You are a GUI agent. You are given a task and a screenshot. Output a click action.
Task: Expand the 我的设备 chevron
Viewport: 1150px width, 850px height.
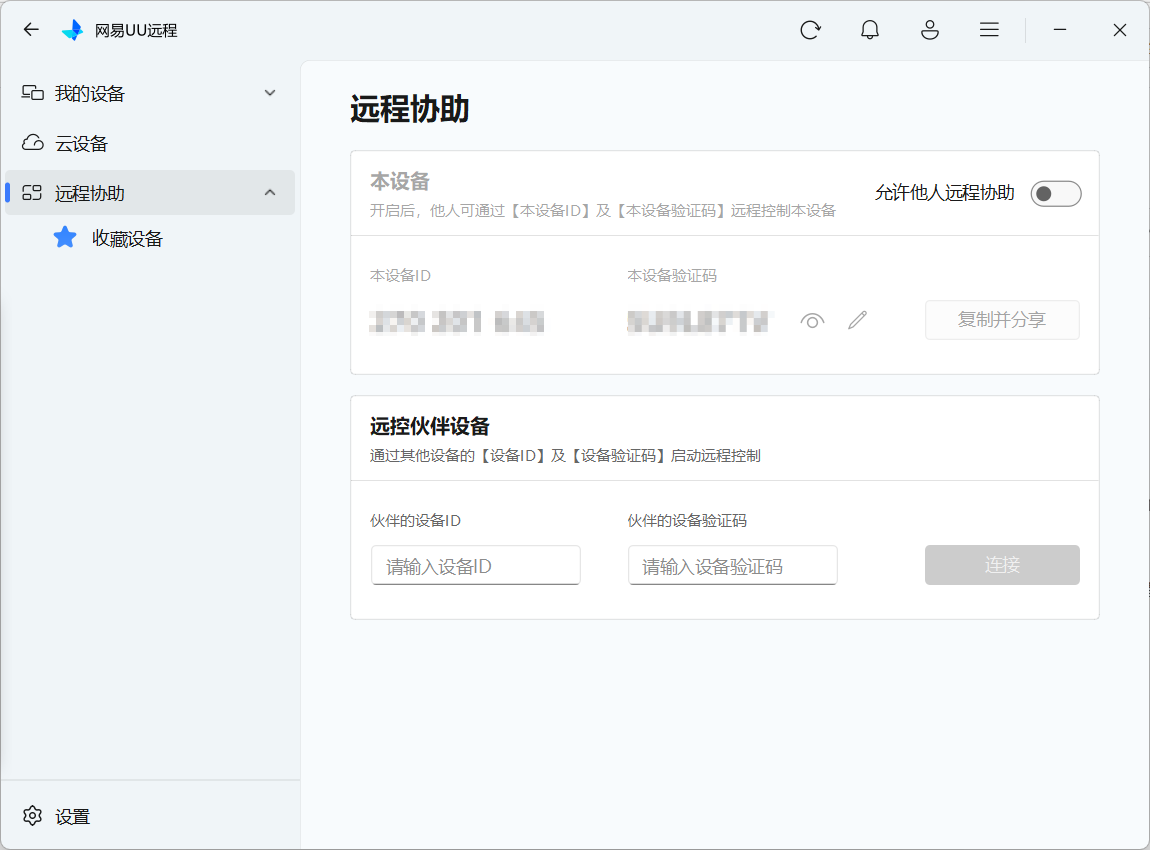point(270,93)
